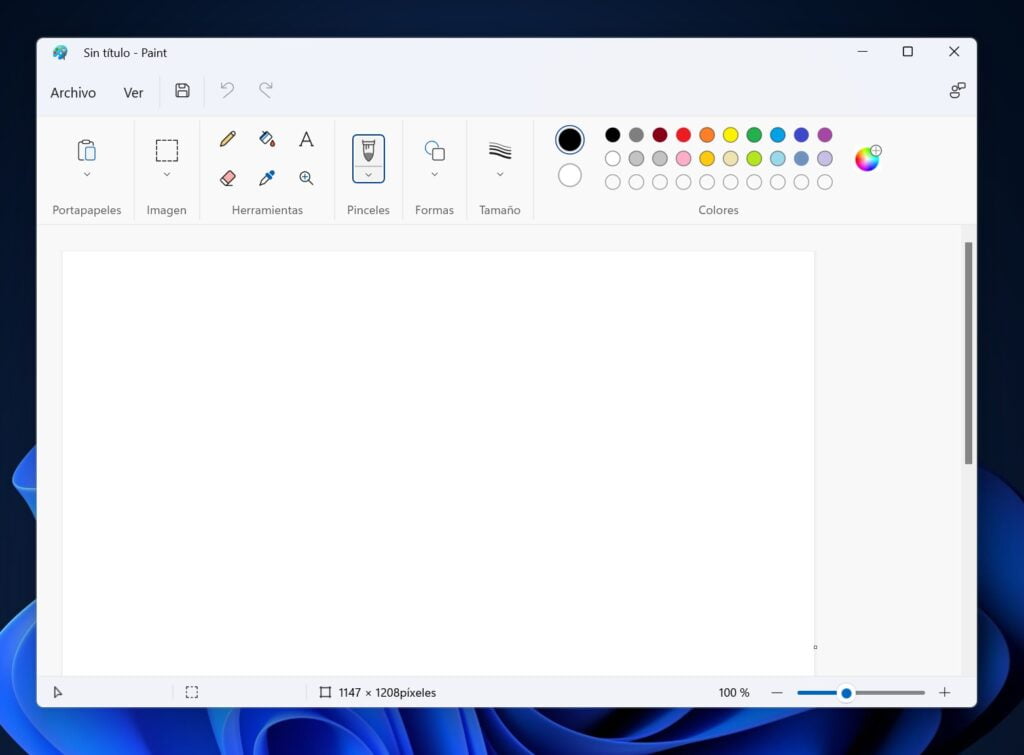Viewport: 1024px width, 755px height.
Task: Pick the lavender palette color
Action: coord(825,158)
